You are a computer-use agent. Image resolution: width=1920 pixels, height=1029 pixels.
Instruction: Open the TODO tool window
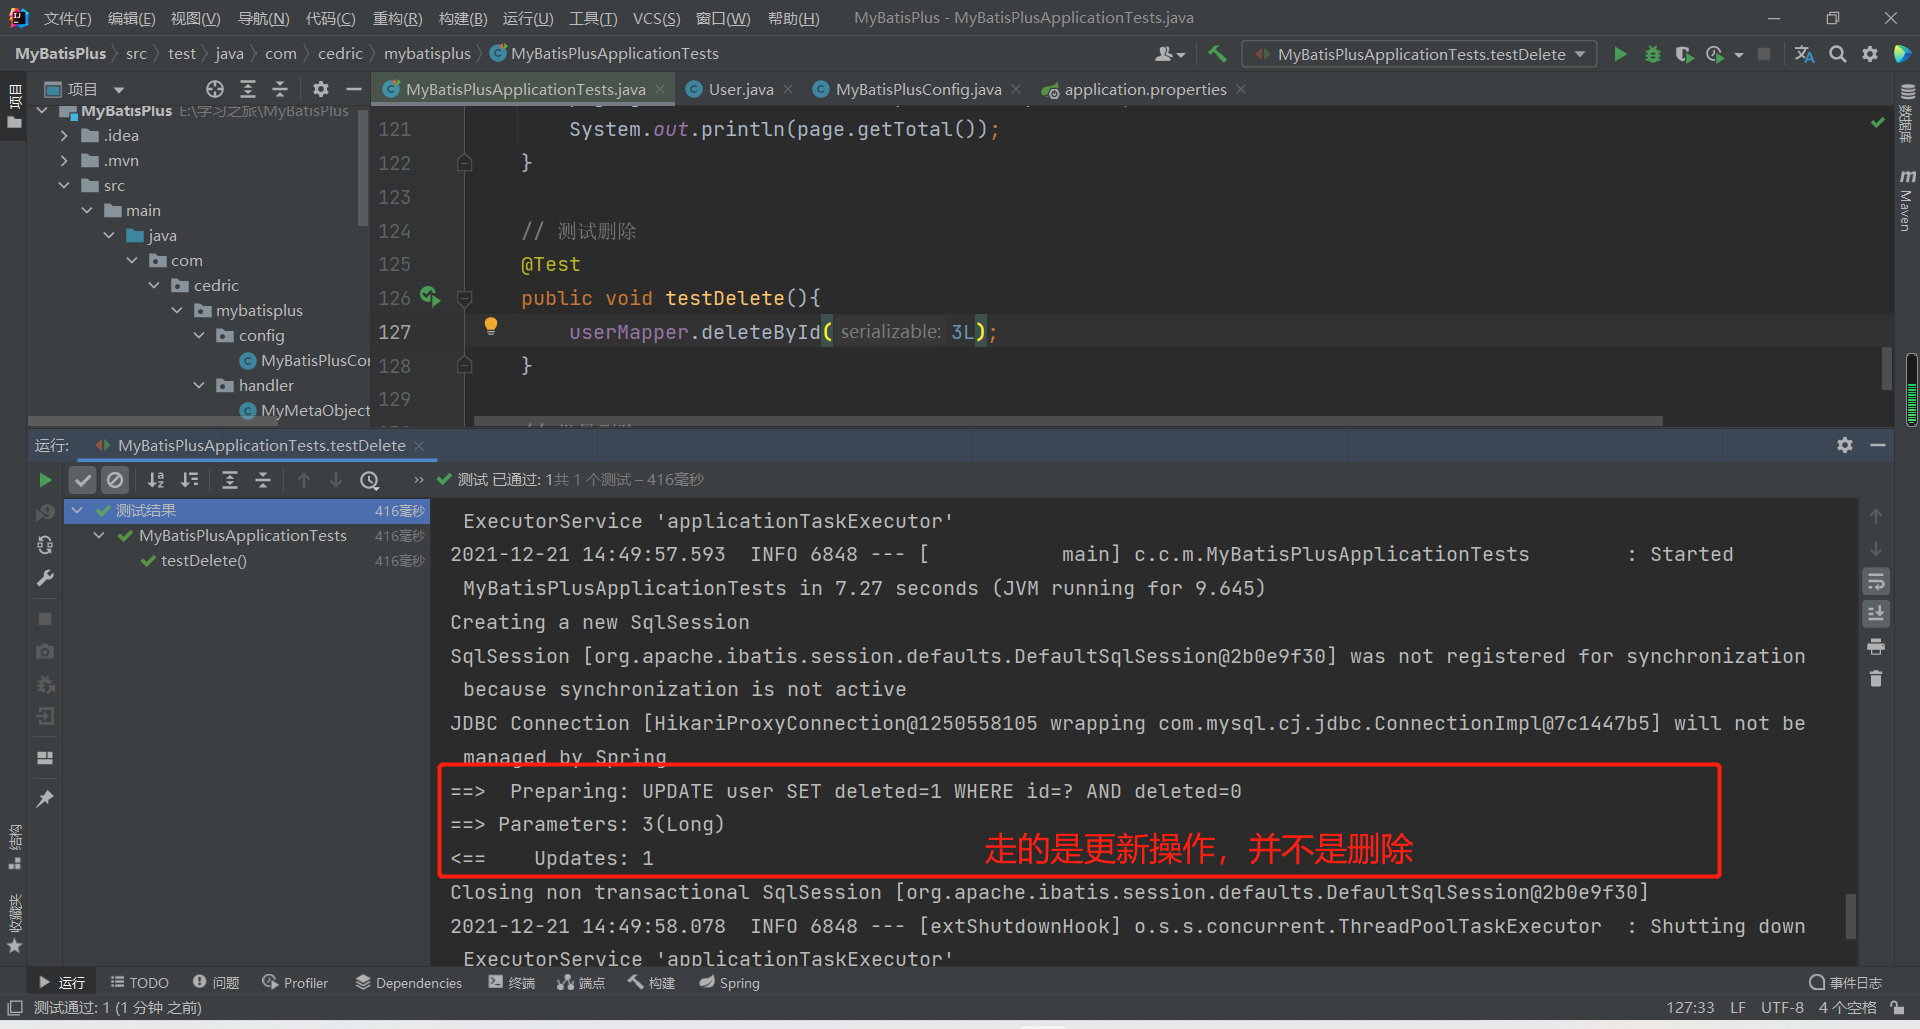[x=139, y=983]
